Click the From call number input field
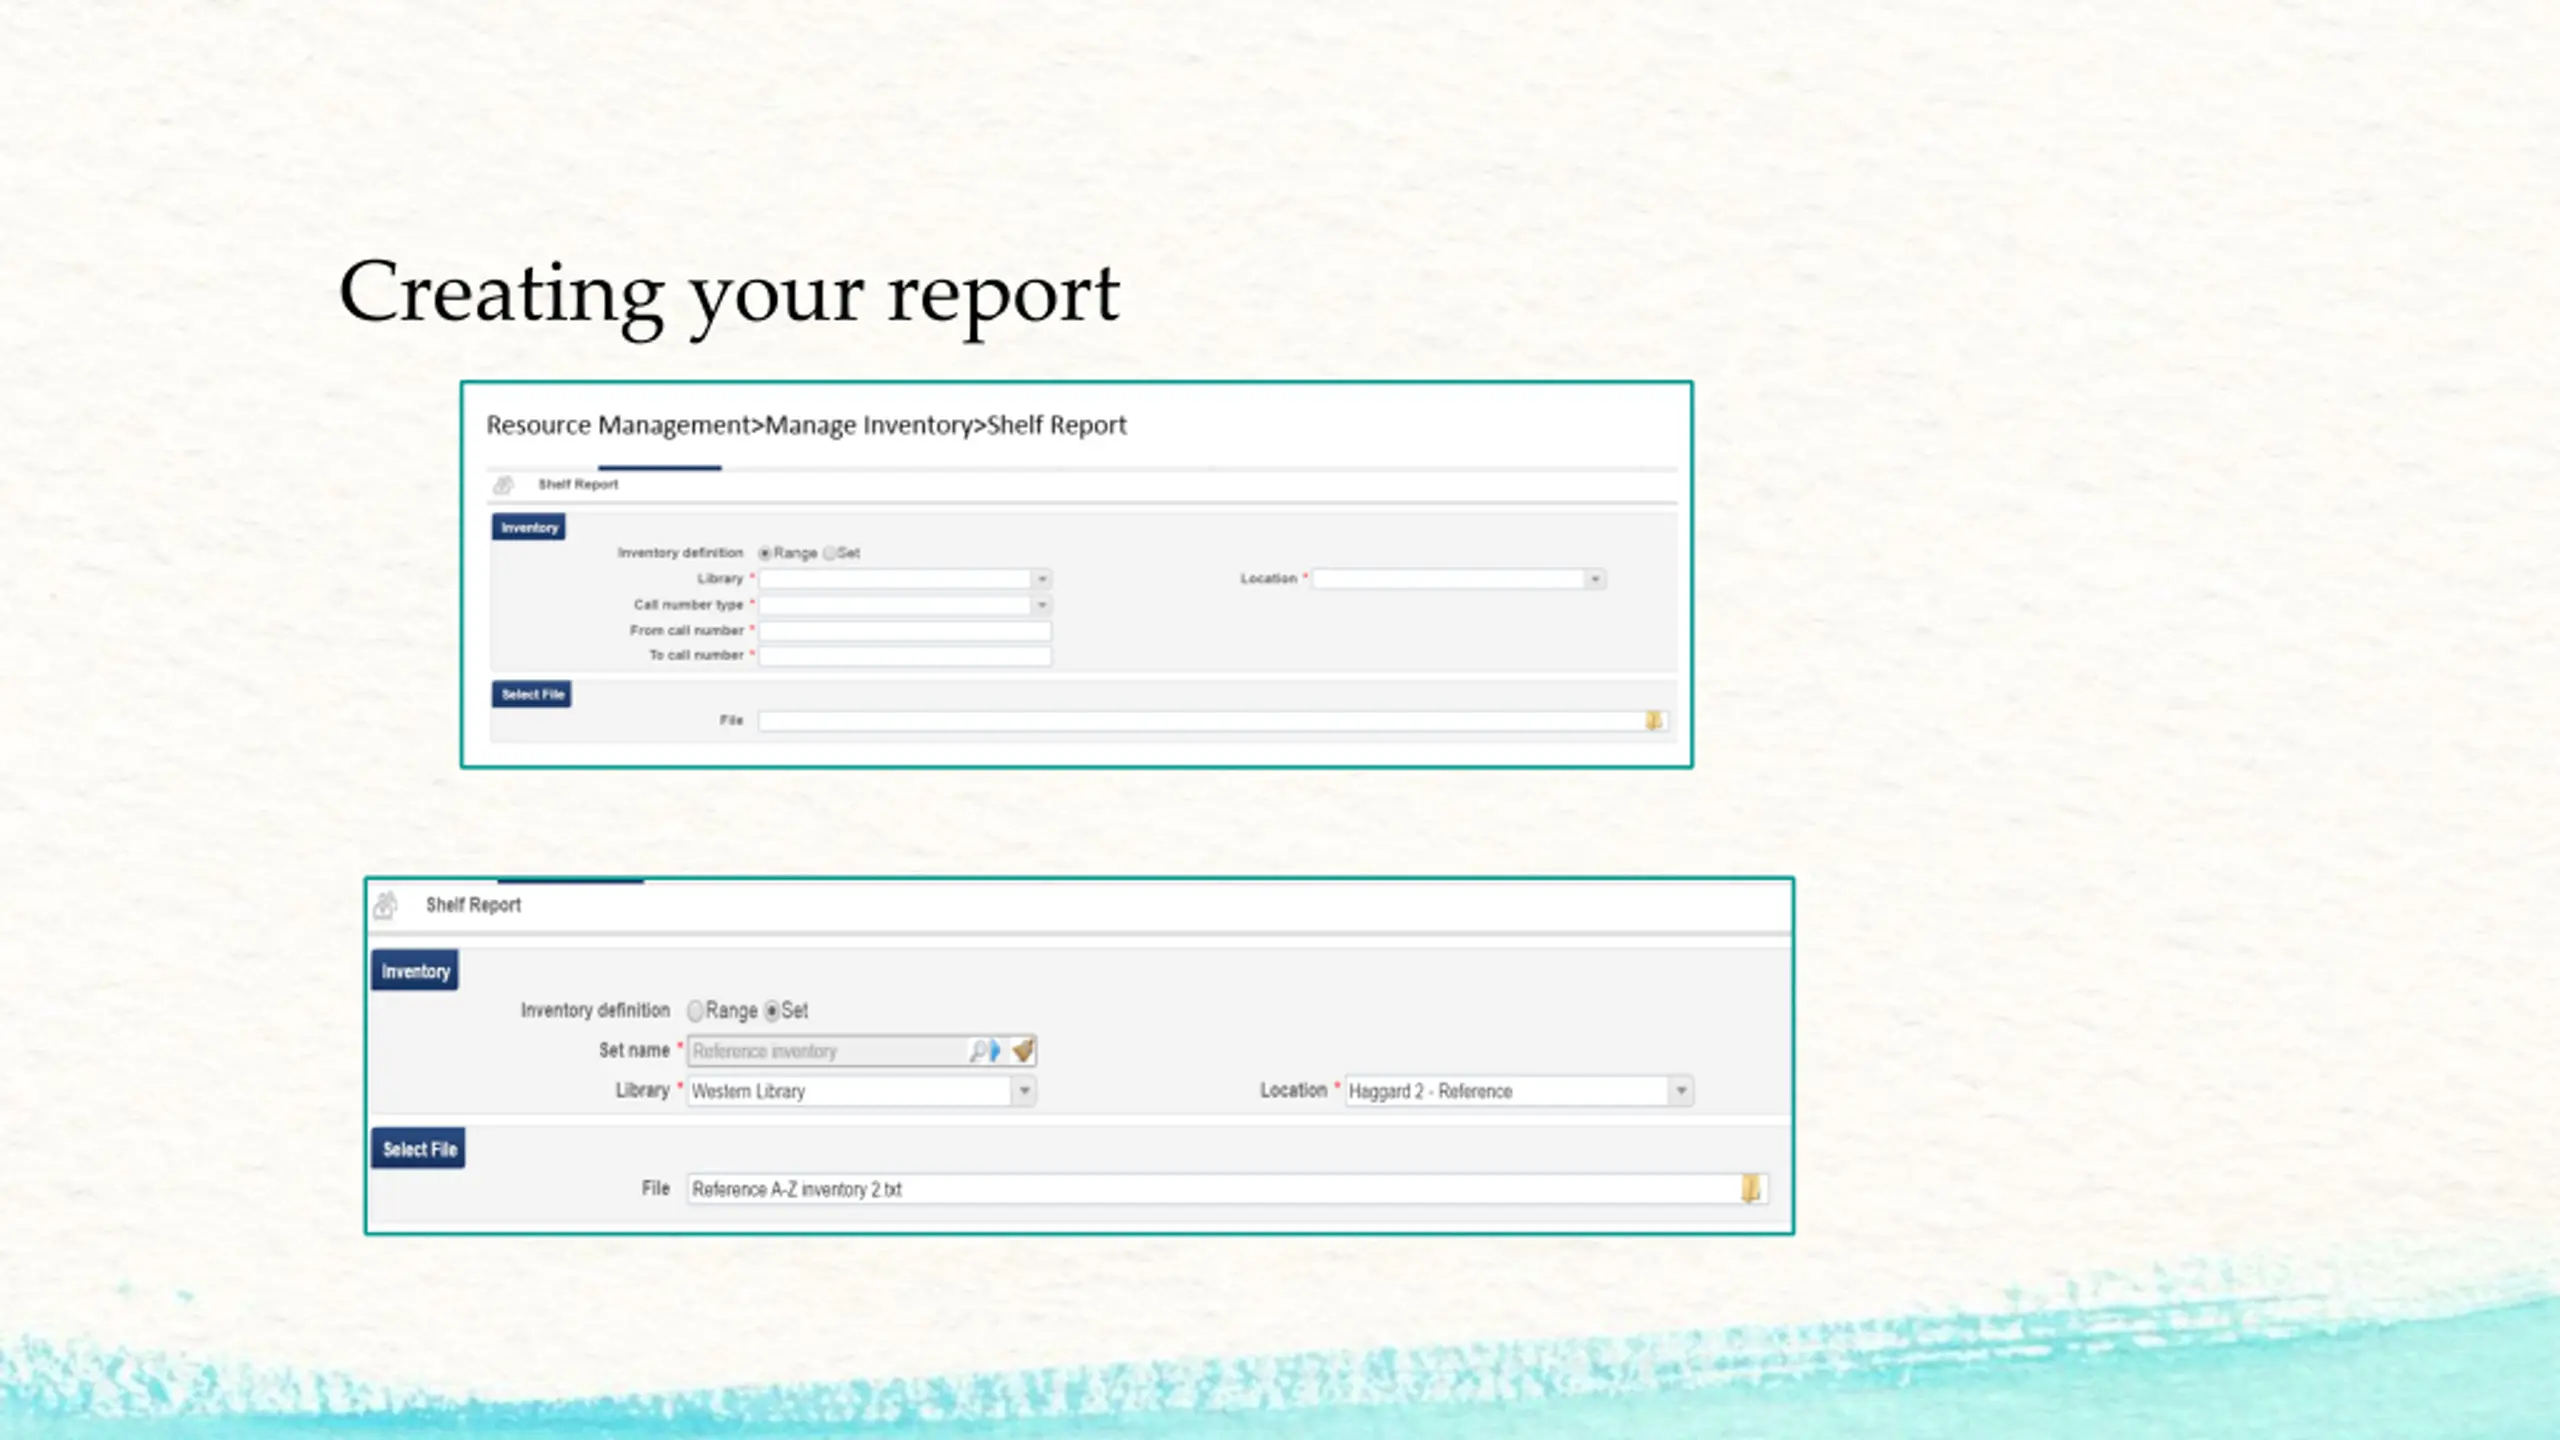2560x1440 pixels. (x=905, y=631)
